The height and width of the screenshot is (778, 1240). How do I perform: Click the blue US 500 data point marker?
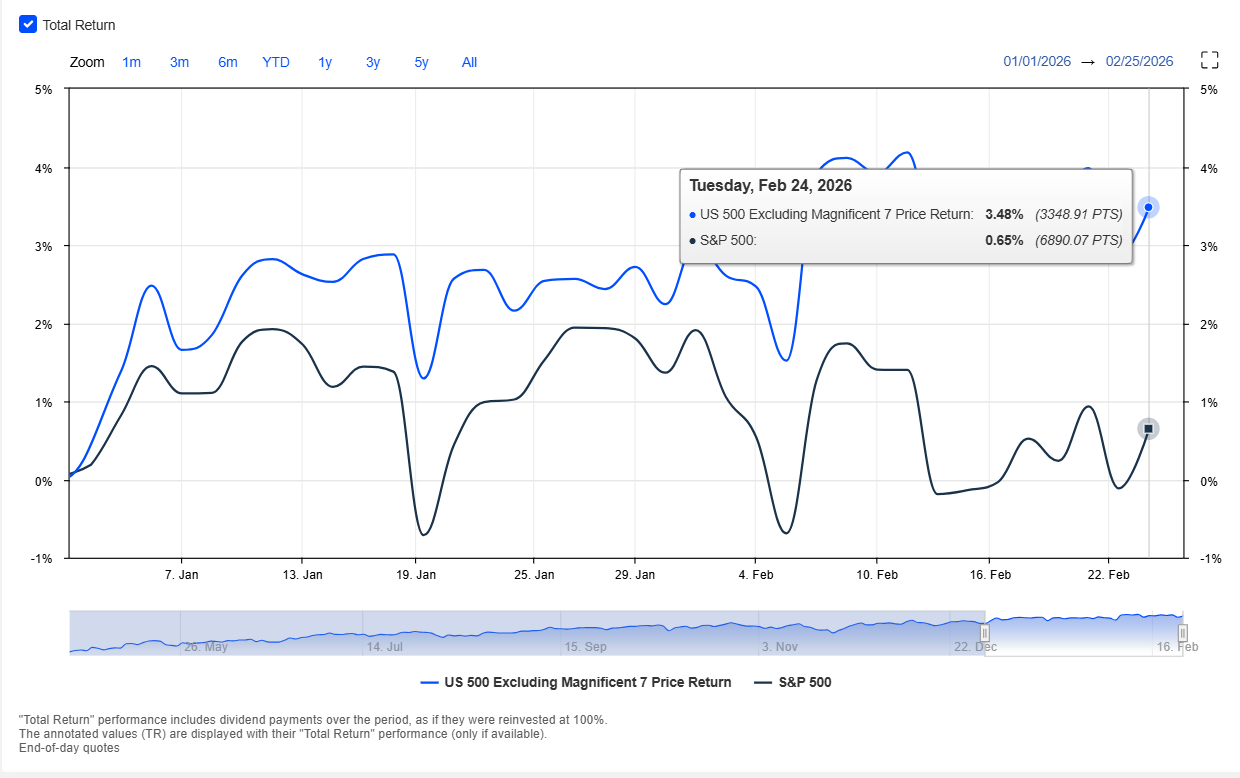click(x=1148, y=207)
